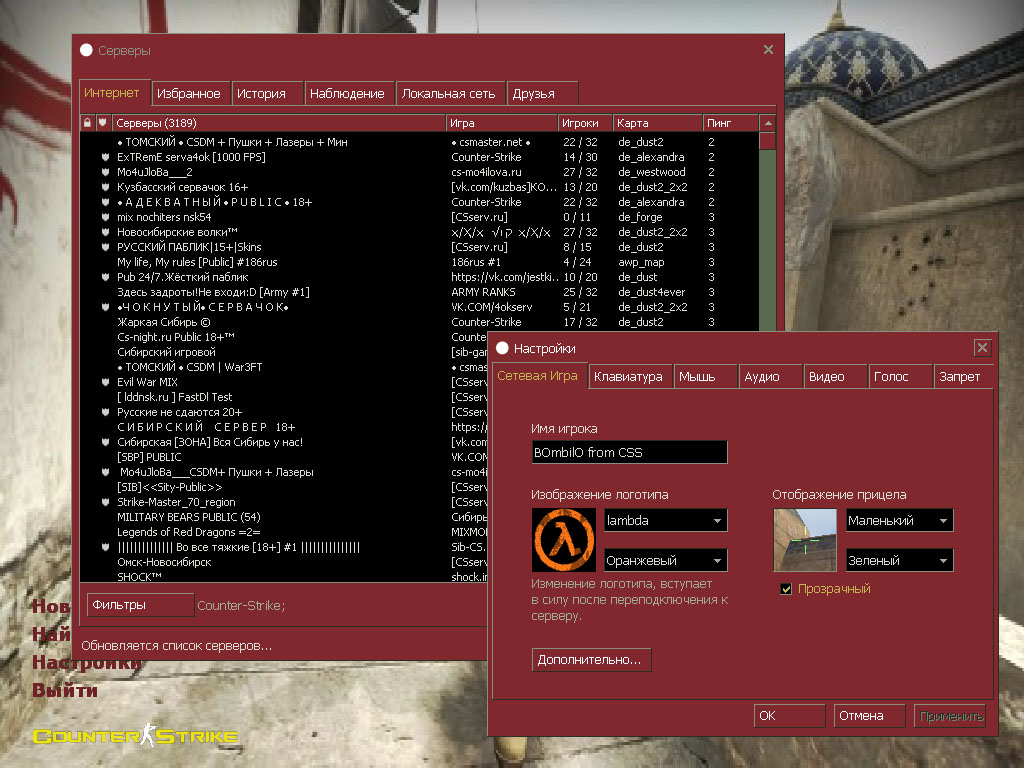Click shield icon beside Русские не сдаются 20+
This screenshot has width=1024, height=768.
104,413
